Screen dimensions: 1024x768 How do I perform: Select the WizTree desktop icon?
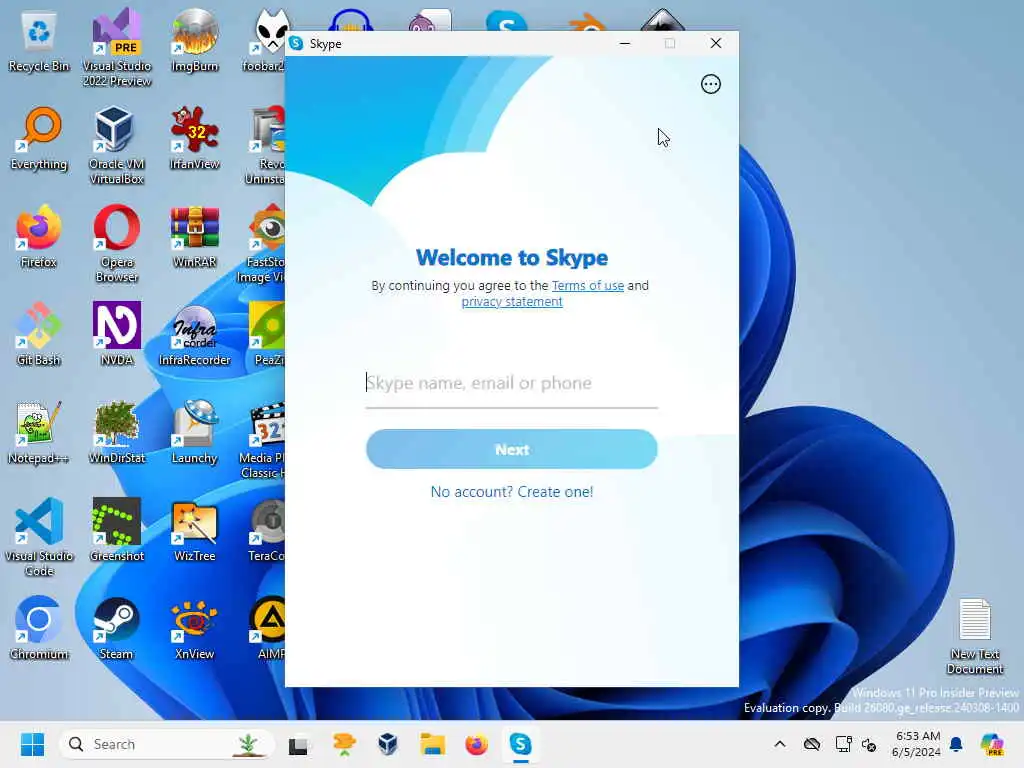point(195,531)
